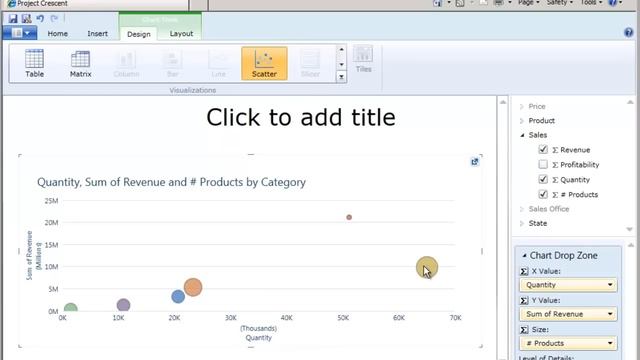This screenshot has height=360, width=640.
Task: Open the Home ribbon tab
Action: point(58,33)
